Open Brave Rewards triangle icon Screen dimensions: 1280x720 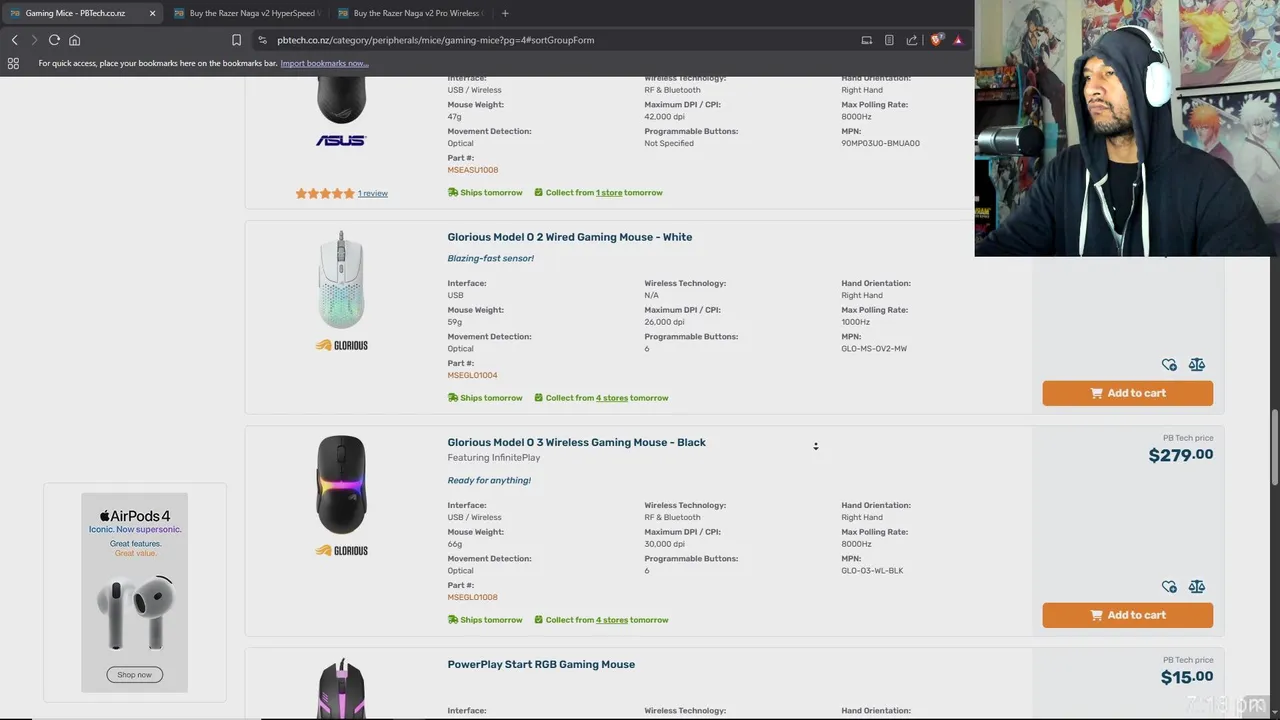click(958, 40)
